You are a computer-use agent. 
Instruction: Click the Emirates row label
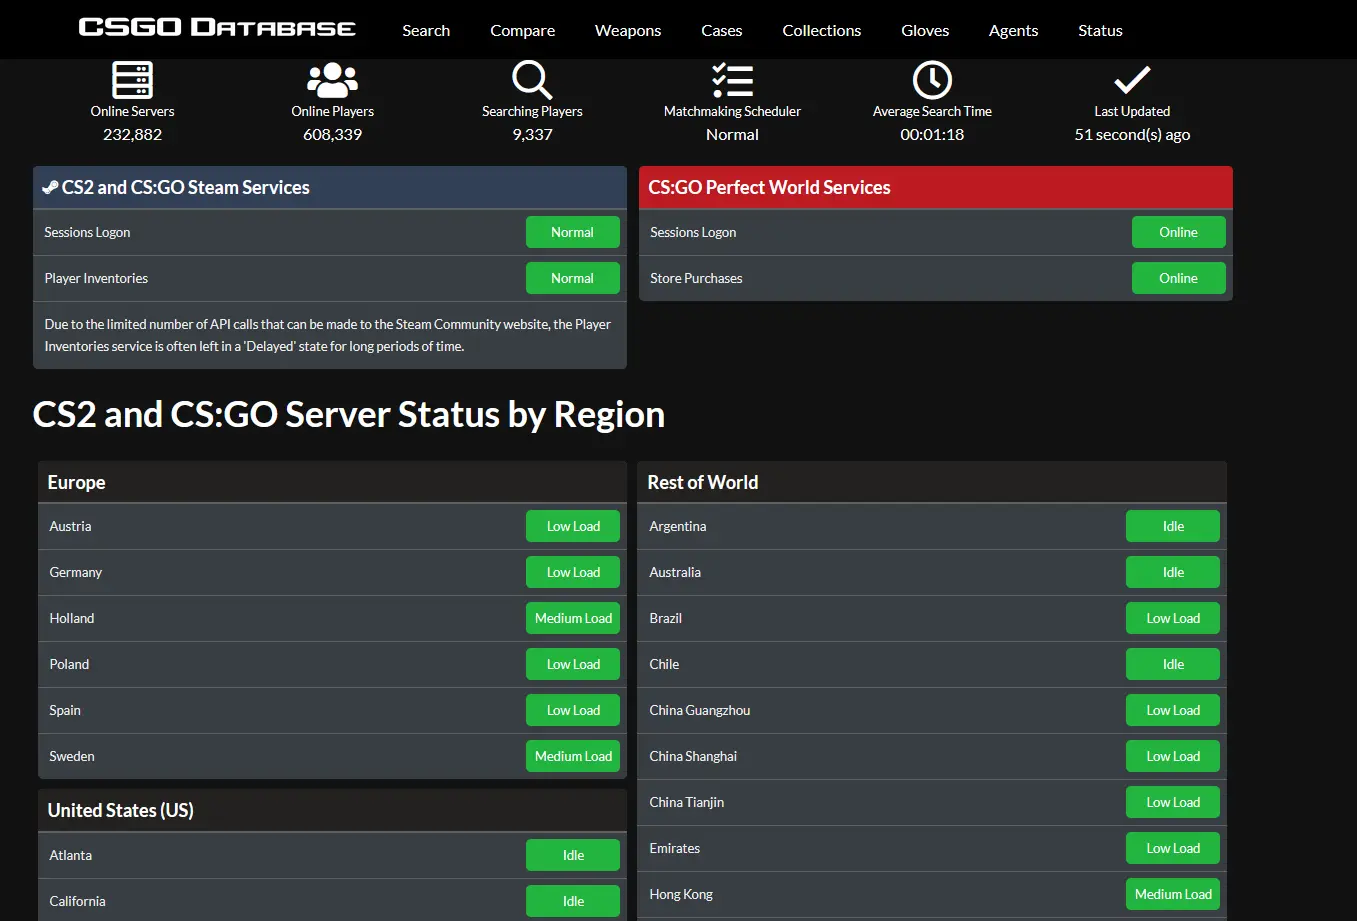[x=675, y=848]
